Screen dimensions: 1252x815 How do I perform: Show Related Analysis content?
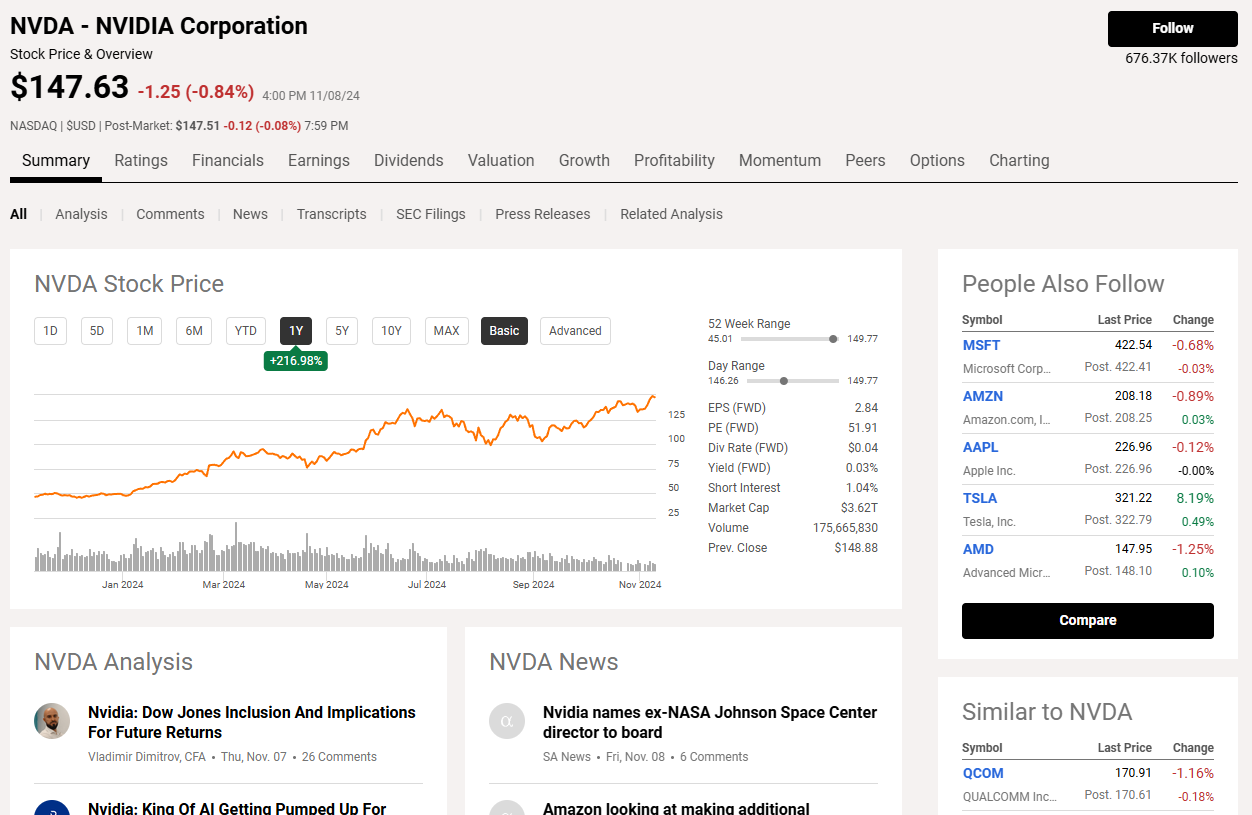click(671, 214)
